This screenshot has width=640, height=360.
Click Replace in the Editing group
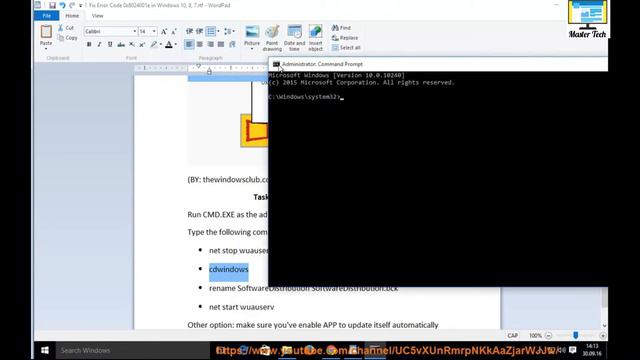coord(345,38)
